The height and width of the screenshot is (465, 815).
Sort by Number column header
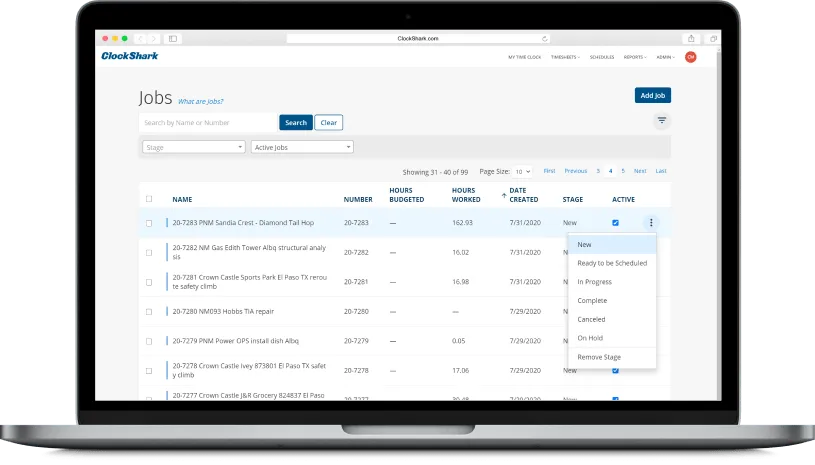point(358,200)
